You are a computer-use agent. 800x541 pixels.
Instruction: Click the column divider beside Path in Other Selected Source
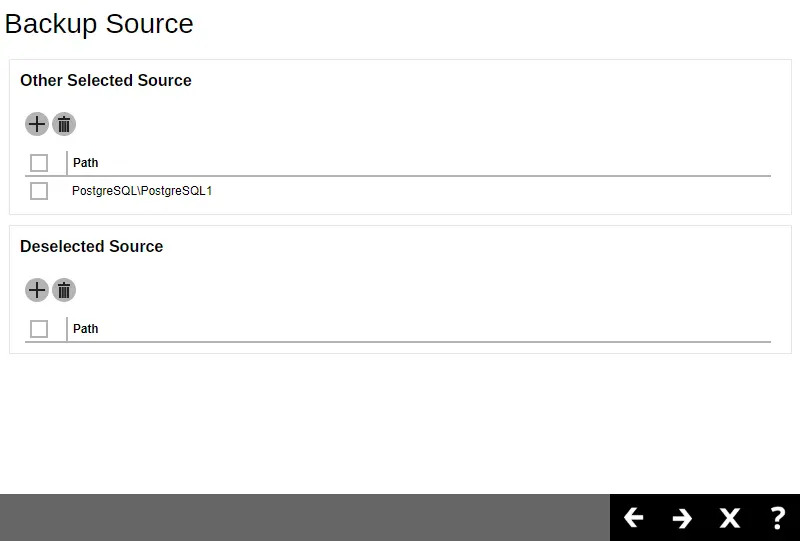point(67,163)
